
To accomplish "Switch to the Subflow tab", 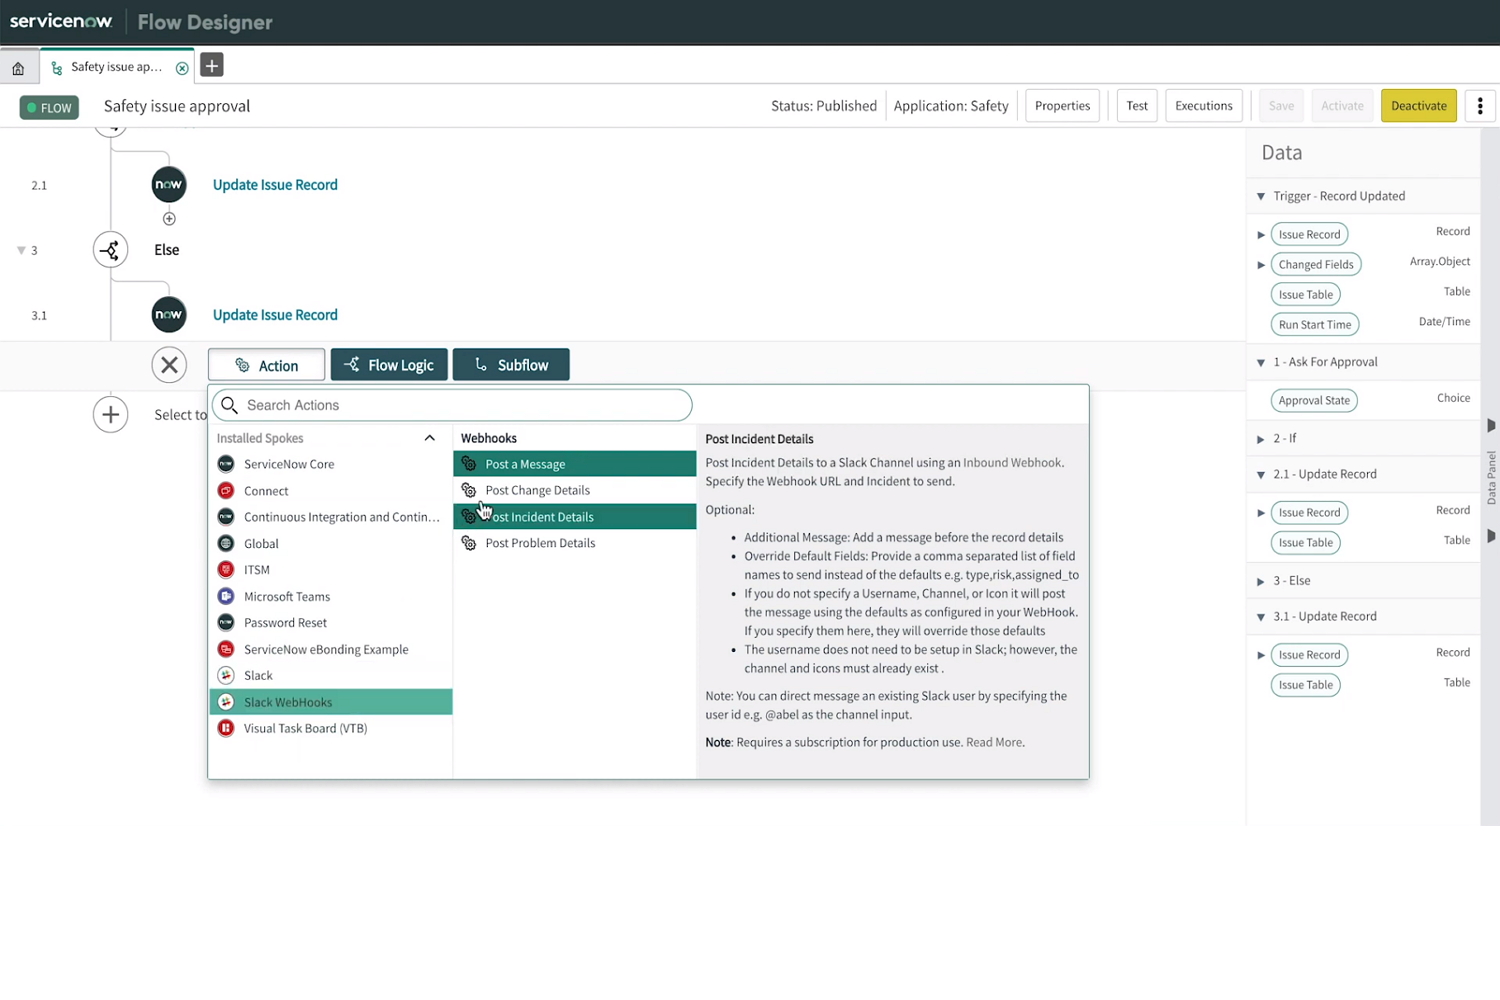I will pyautogui.click(x=511, y=365).
